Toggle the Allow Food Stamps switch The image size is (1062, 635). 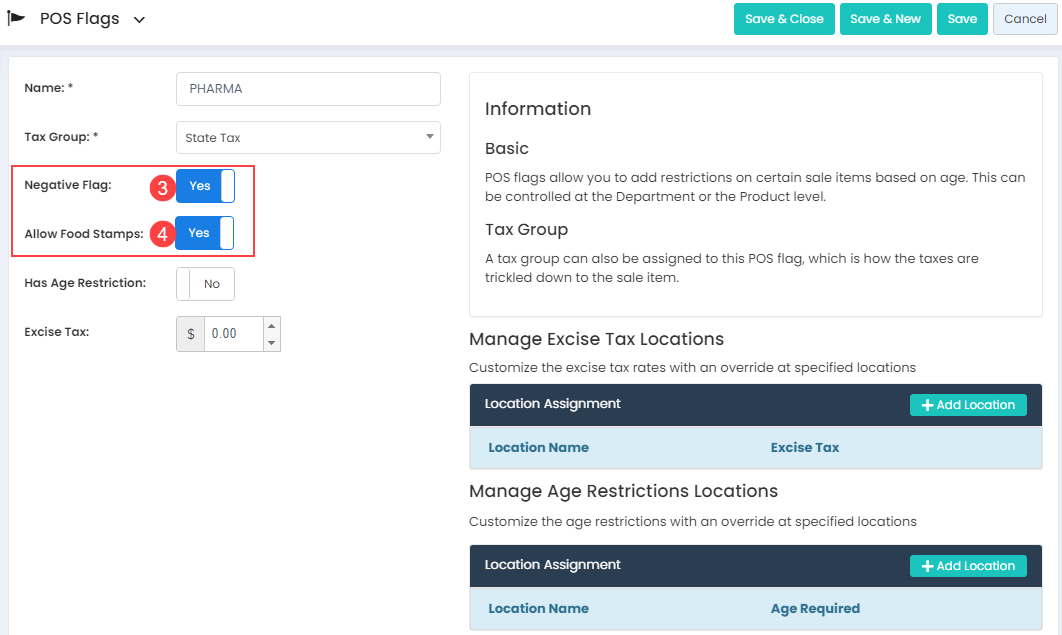(x=205, y=233)
